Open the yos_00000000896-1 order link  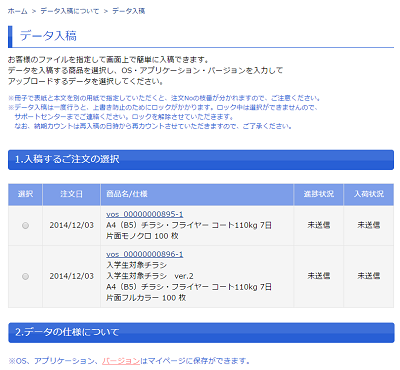(x=145, y=254)
